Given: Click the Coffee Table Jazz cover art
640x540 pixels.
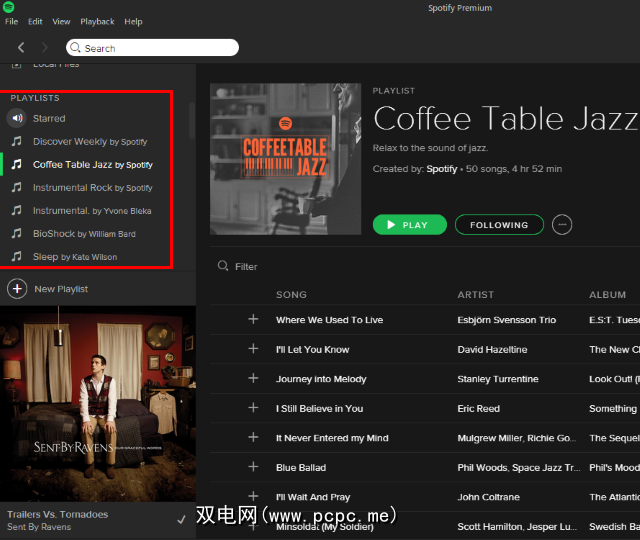Looking at the screenshot, I should pos(285,159).
